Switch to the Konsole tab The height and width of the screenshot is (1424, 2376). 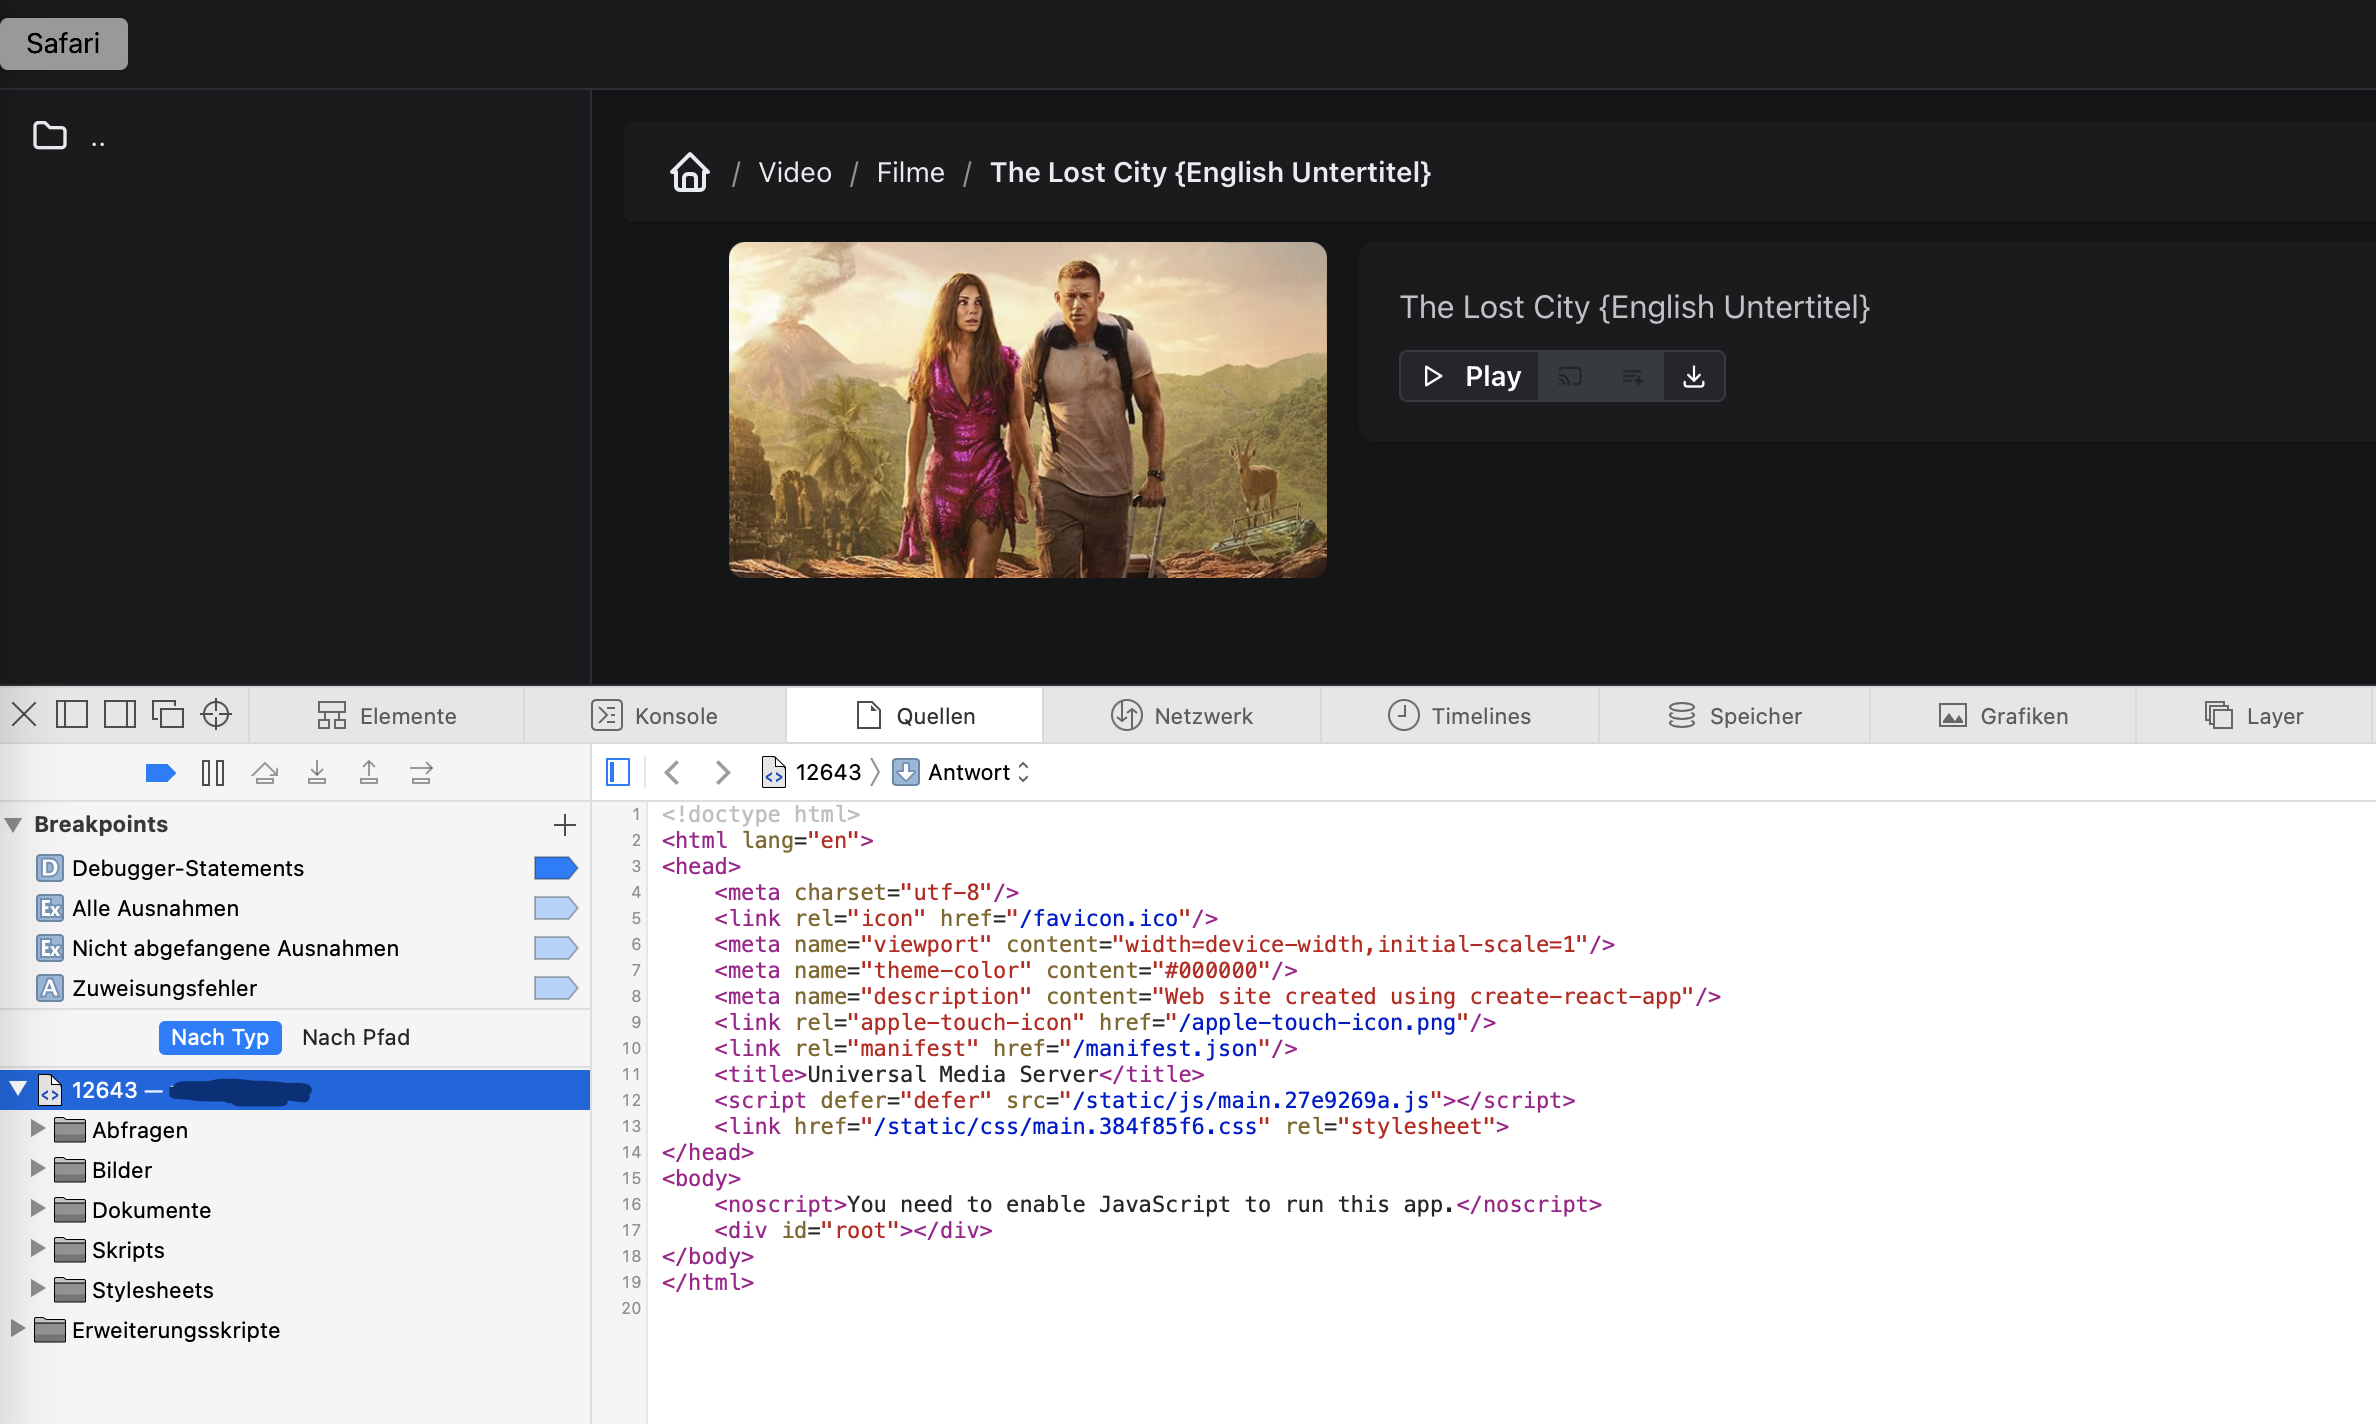[x=655, y=716]
